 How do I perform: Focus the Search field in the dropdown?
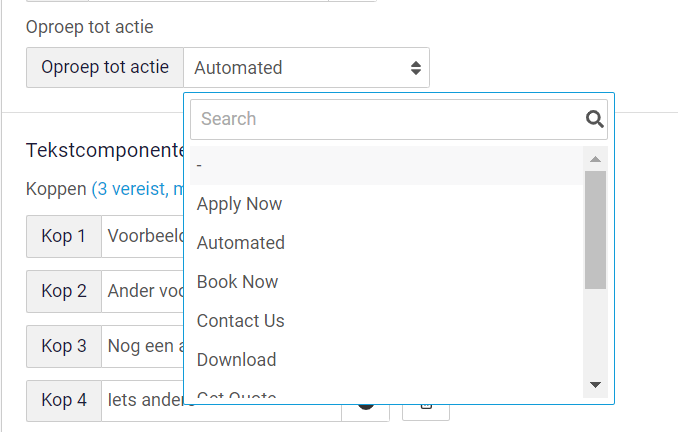pyautogui.click(x=399, y=119)
